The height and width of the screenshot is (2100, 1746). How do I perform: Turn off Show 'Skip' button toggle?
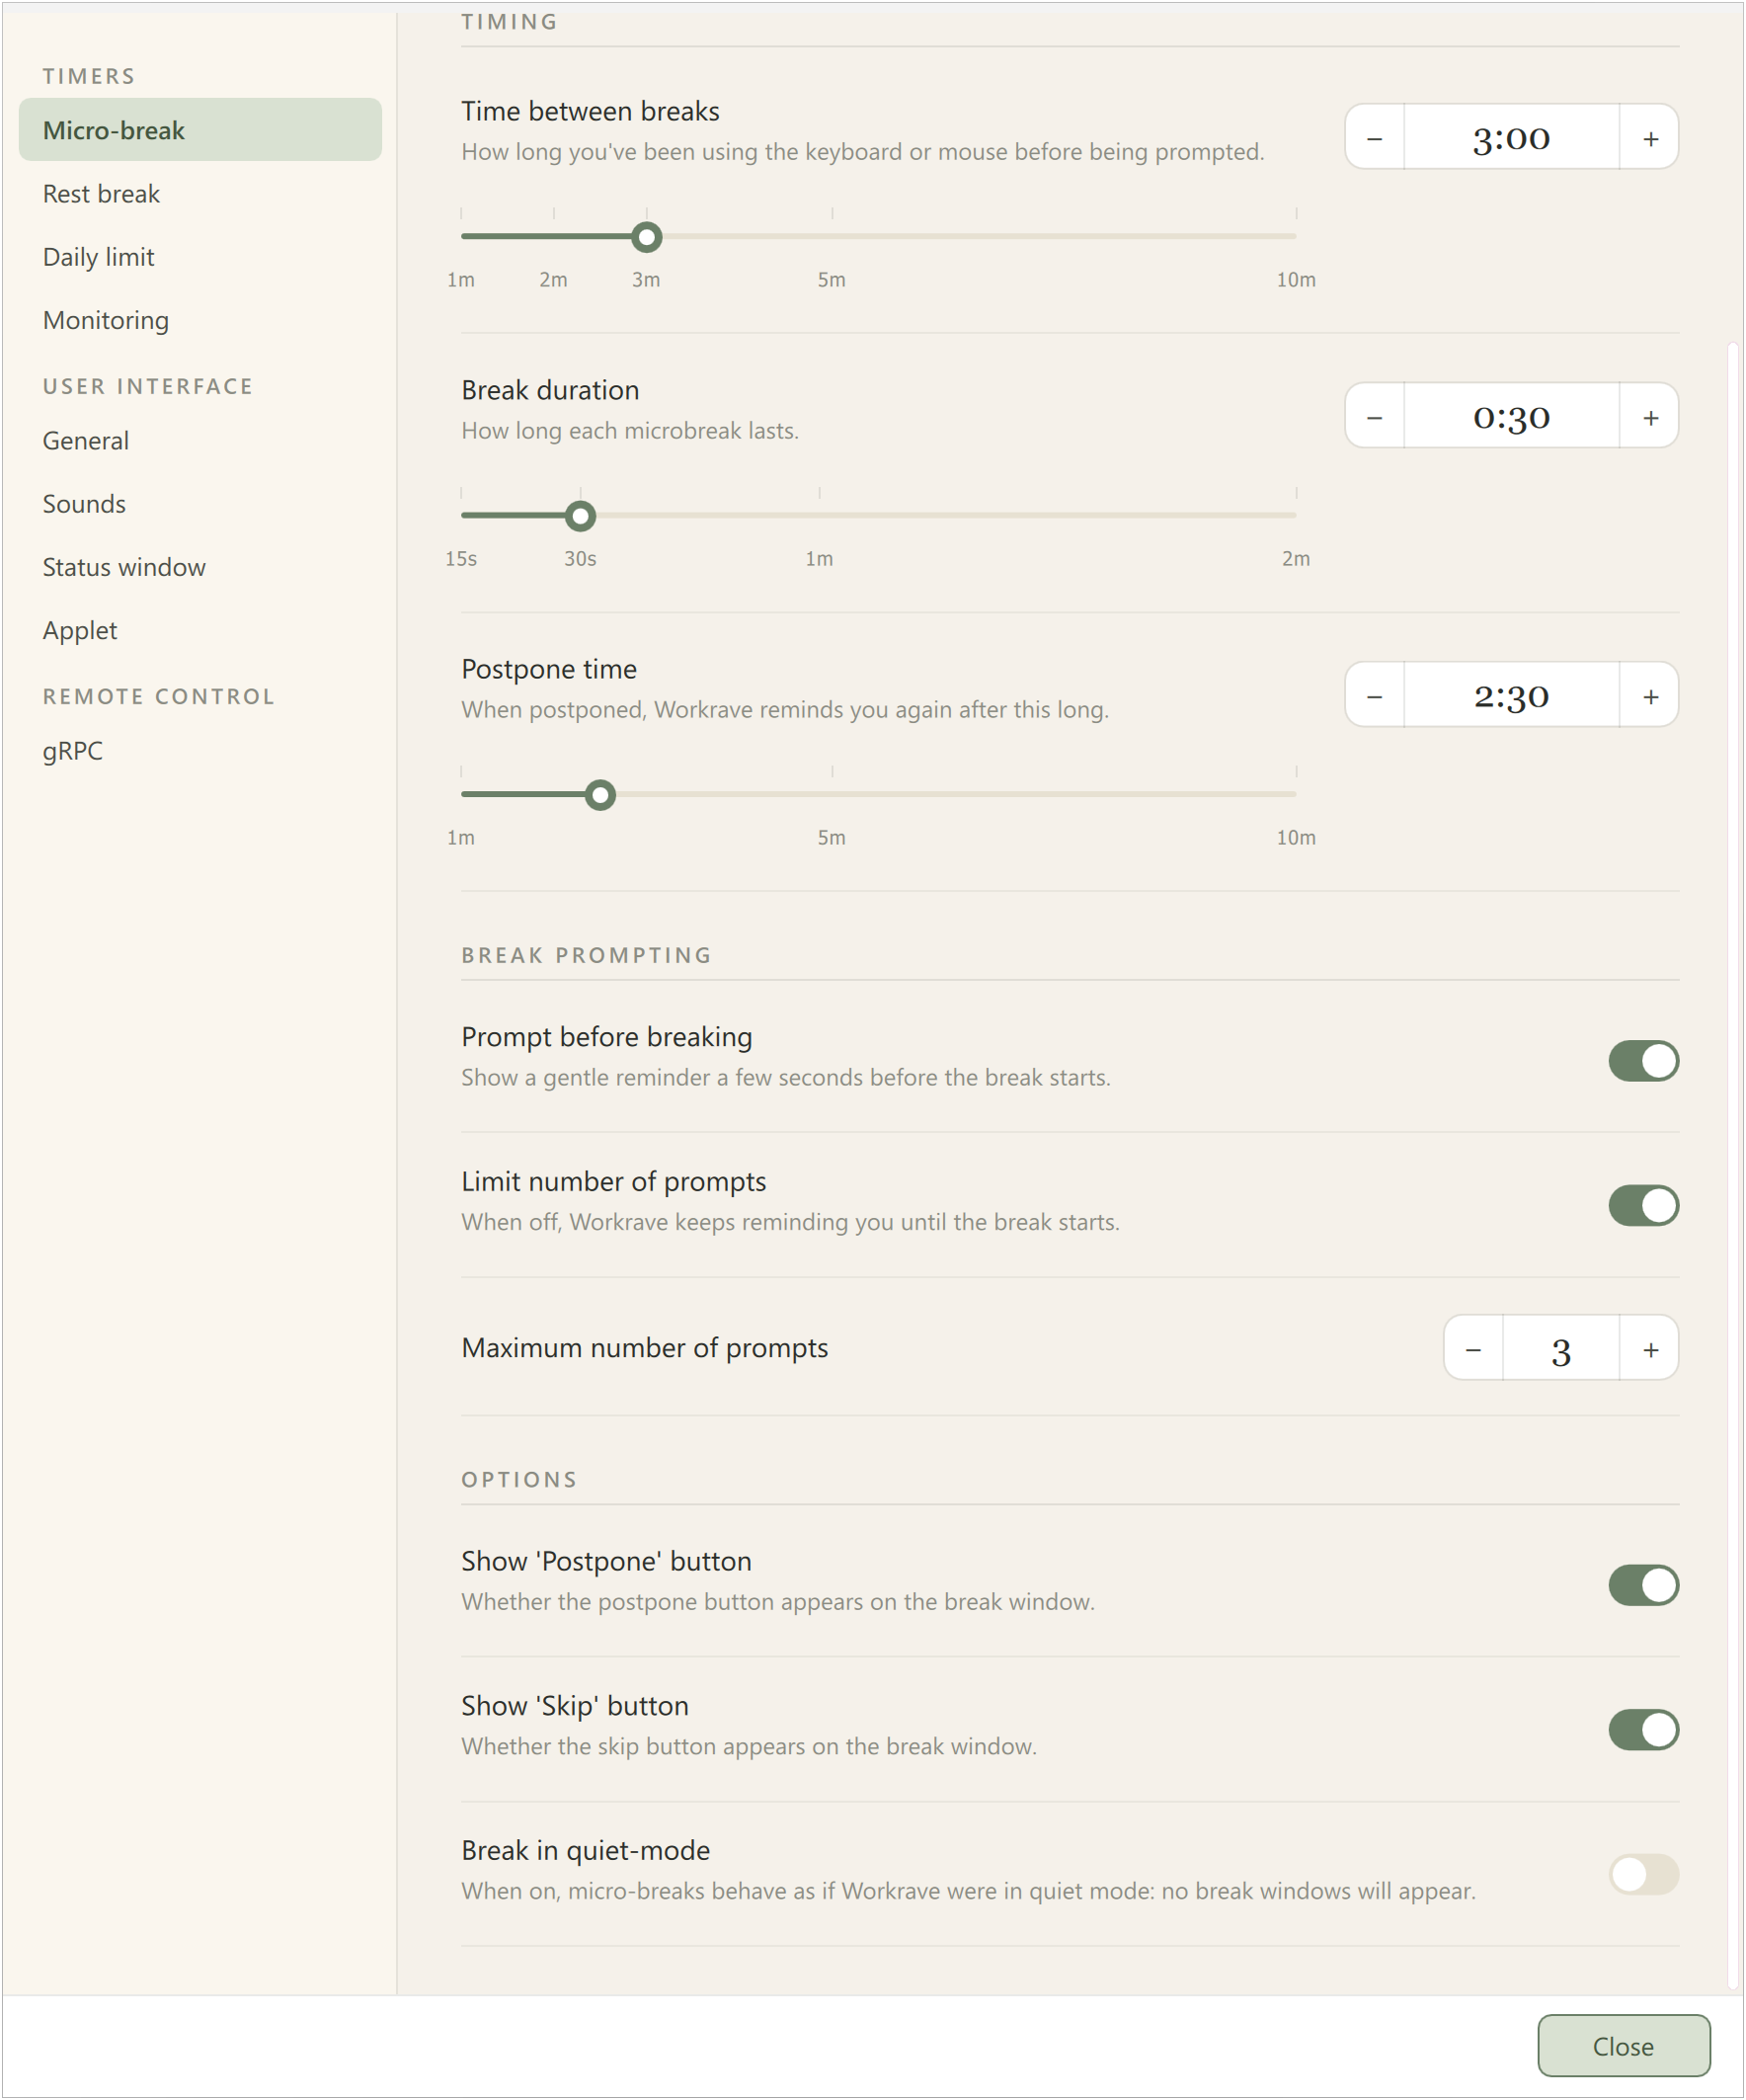1644,1731
